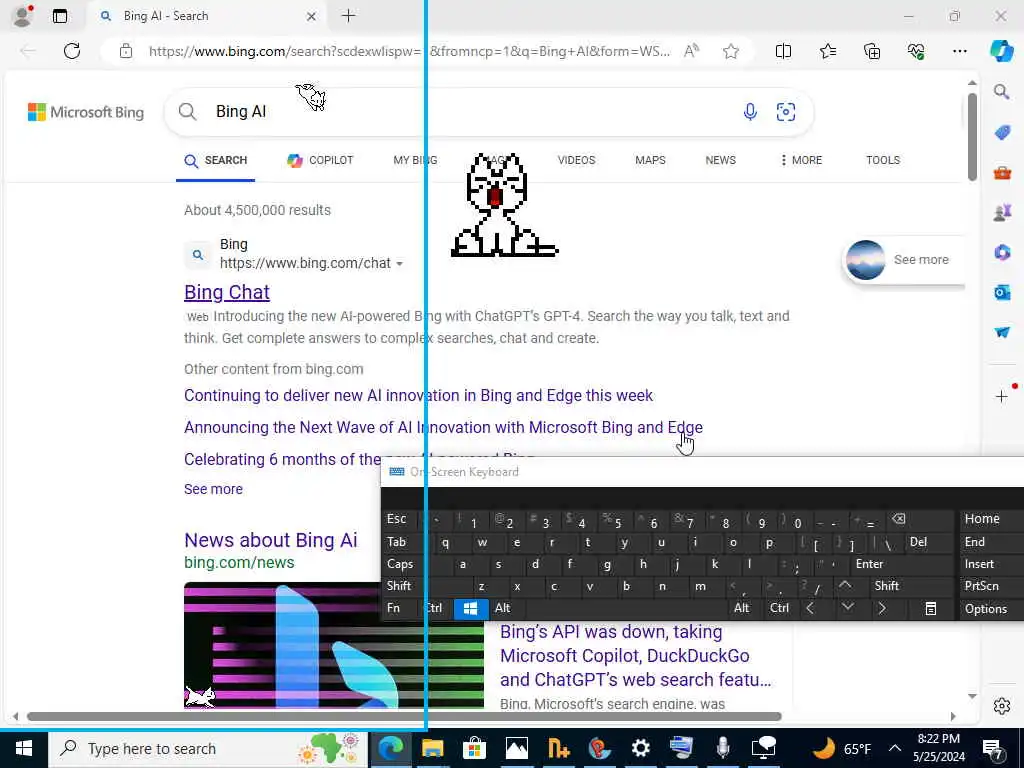Screen dimensions: 1024x768
Task: Select the SEARCH tab
Action: (216, 160)
